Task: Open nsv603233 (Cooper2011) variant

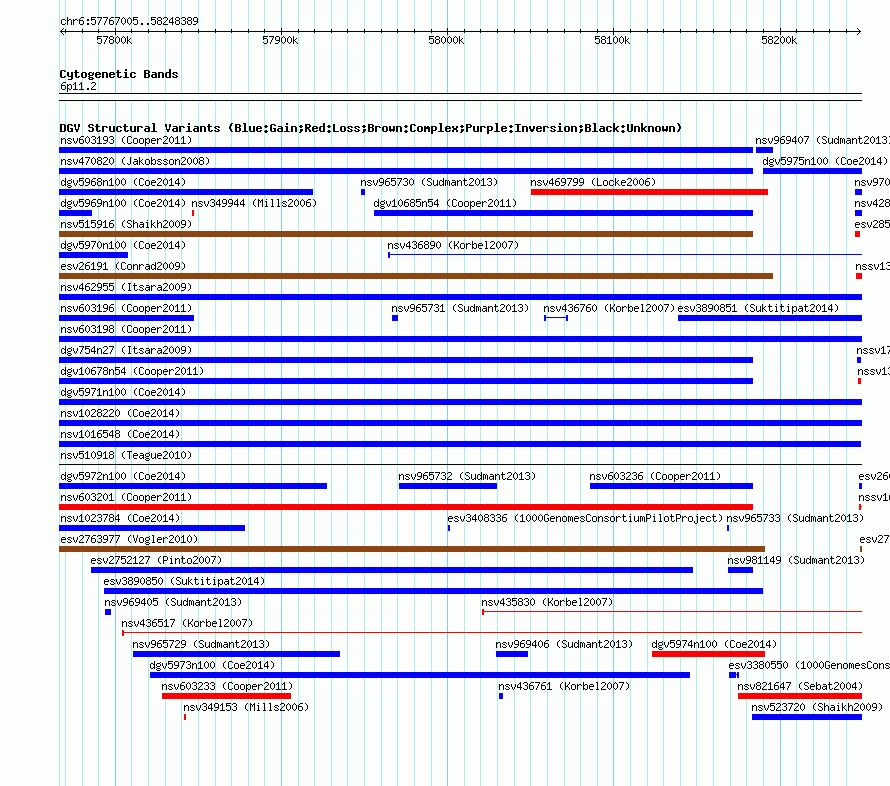Action: 226,696
